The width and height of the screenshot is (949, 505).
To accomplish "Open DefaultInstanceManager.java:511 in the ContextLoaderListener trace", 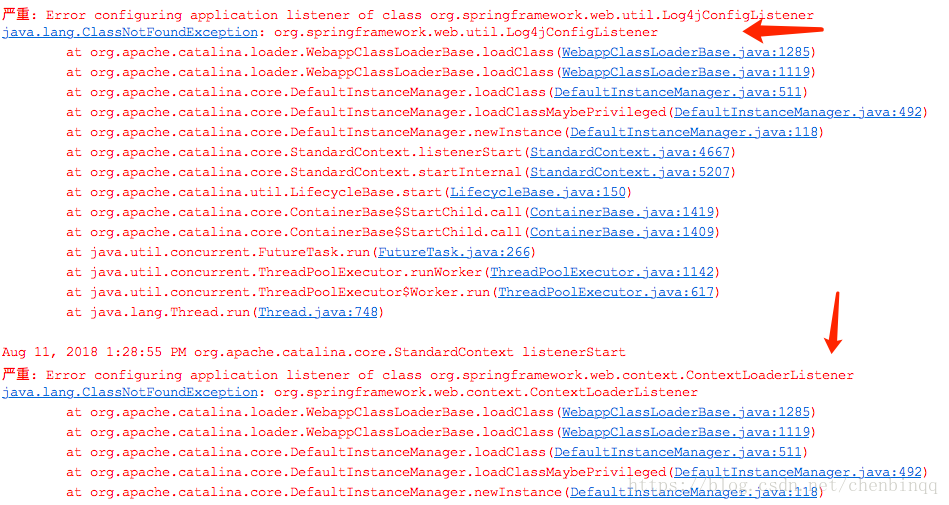I will point(678,452).
